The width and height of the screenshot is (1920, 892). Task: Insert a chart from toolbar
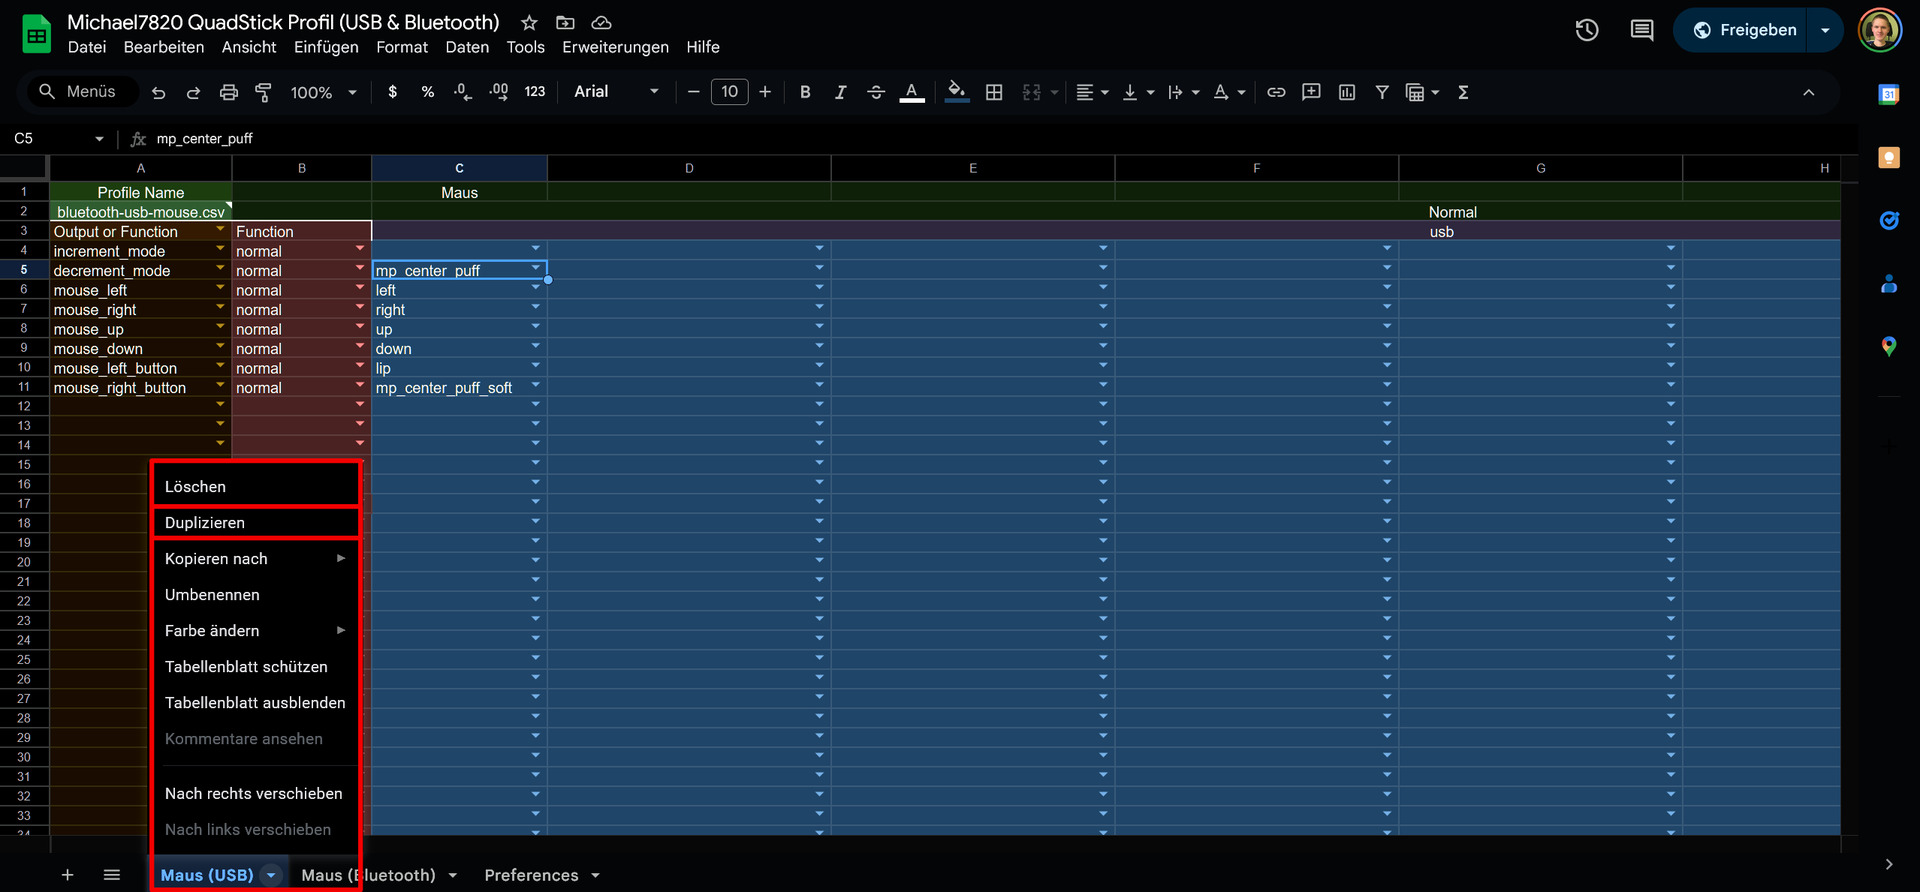click(1347, 92)
